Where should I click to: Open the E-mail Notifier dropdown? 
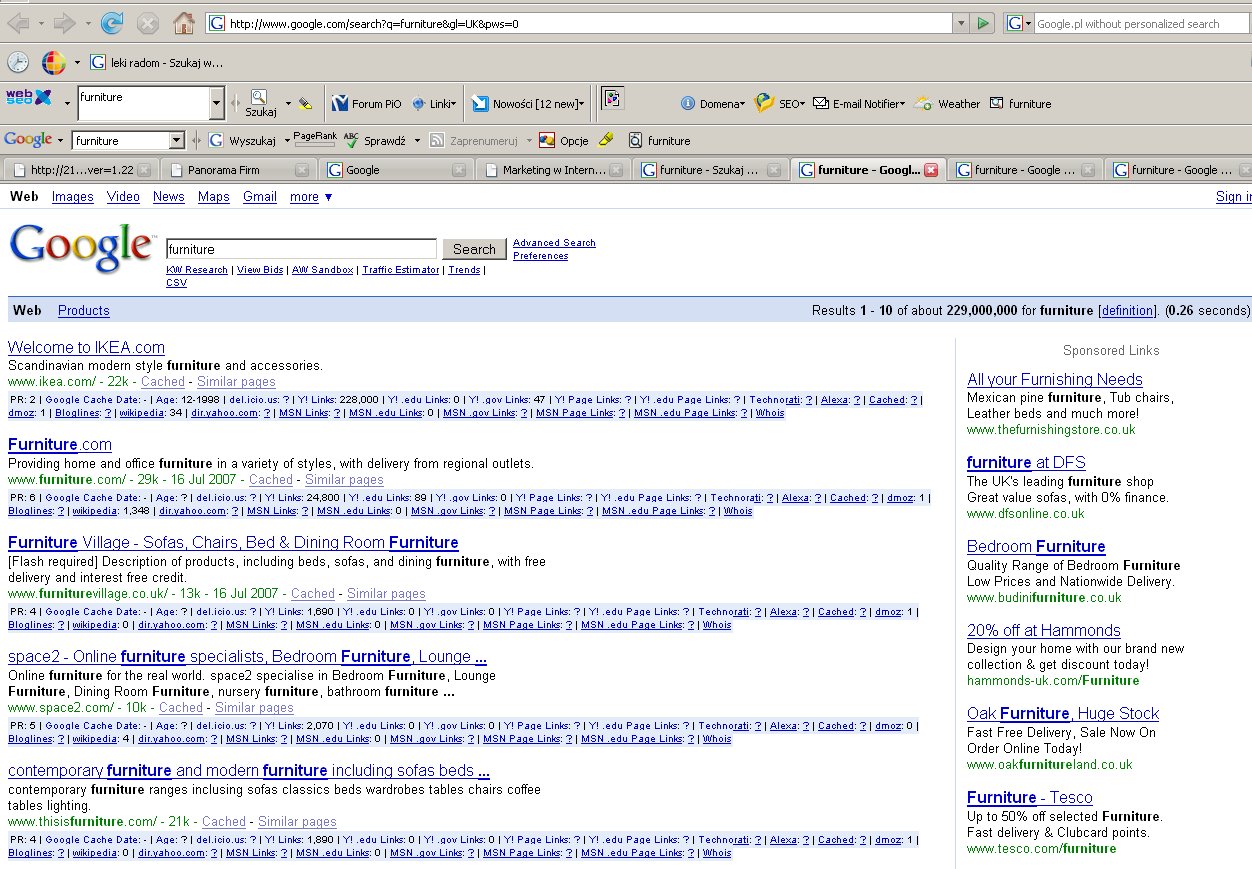point(859,103)
